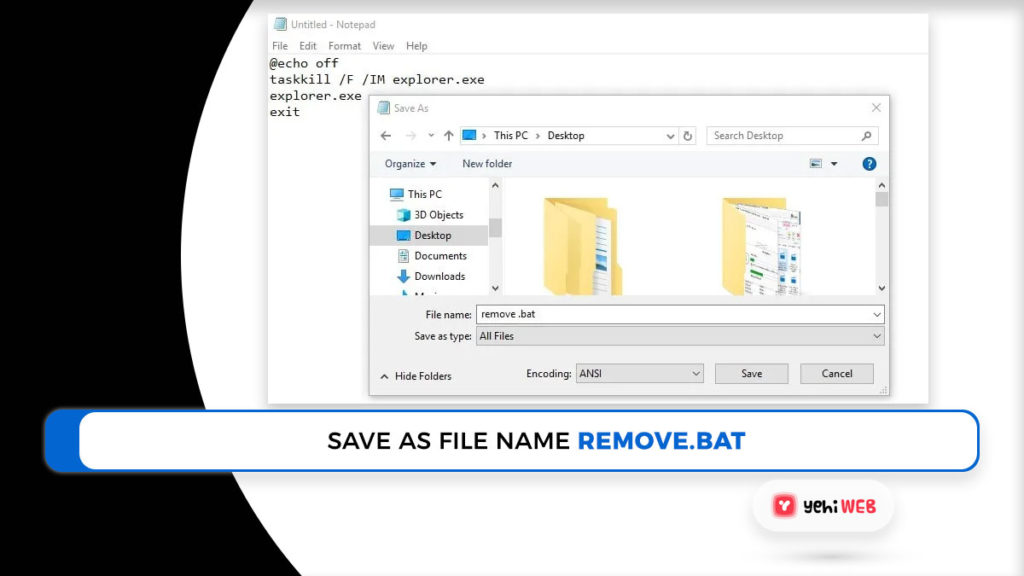This screenshot has width=1024, height=576.
Task: Open the File menu in Notepad
Action: [280, 46]
